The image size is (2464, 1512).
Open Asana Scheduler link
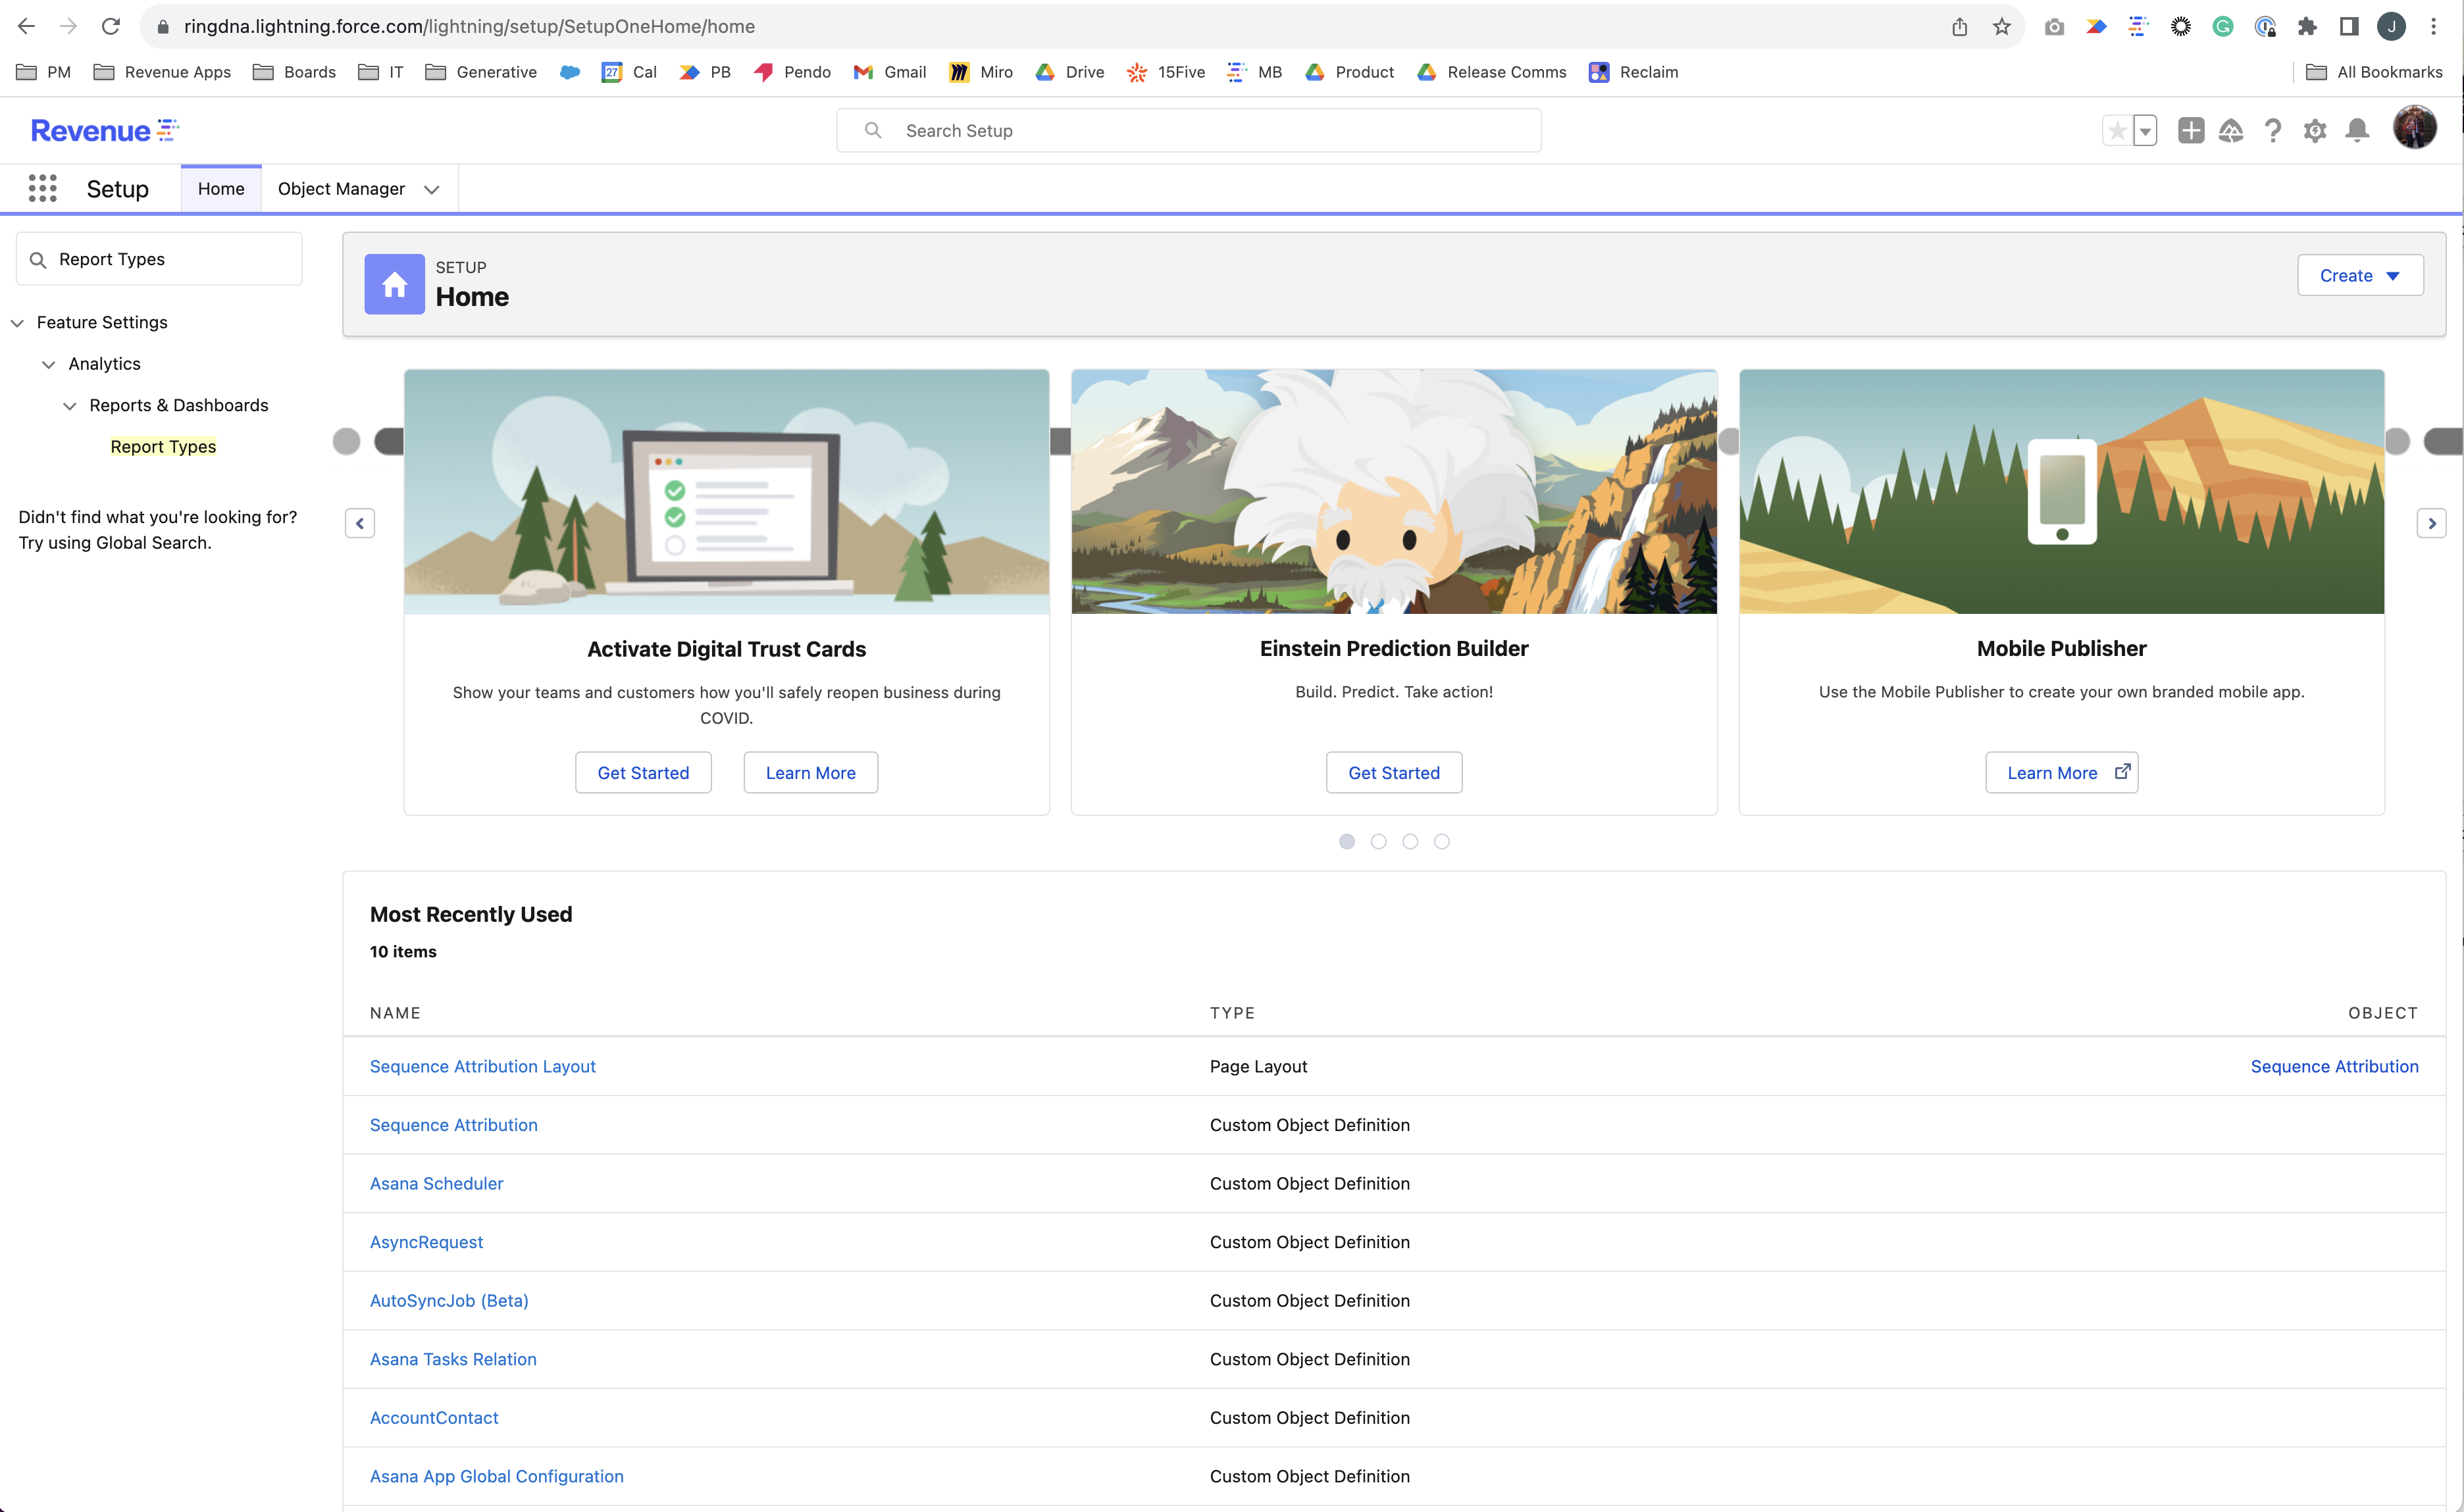click(x=437, y=1184)
